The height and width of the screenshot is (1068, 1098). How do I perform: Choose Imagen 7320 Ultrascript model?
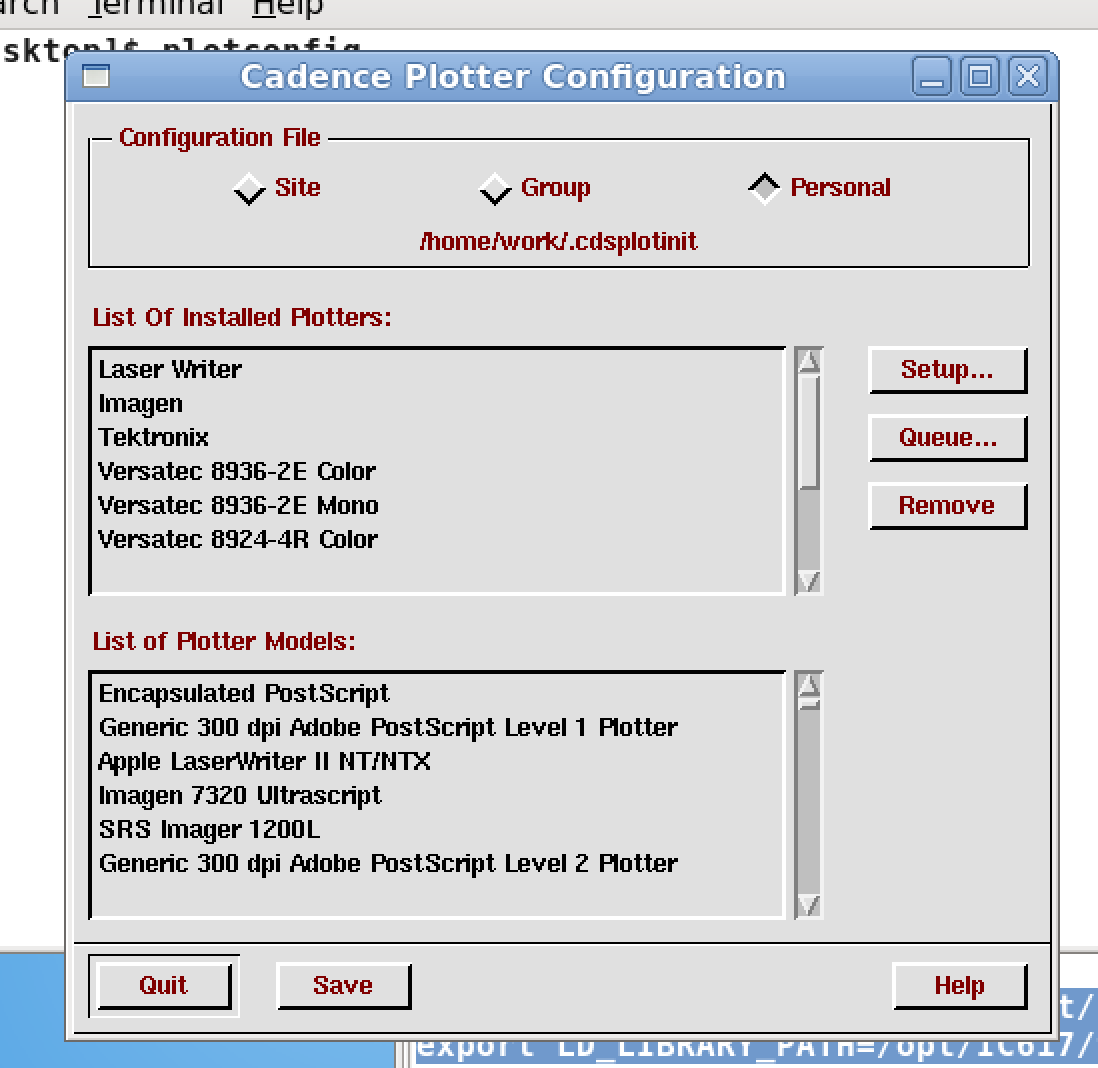point(438,796)
